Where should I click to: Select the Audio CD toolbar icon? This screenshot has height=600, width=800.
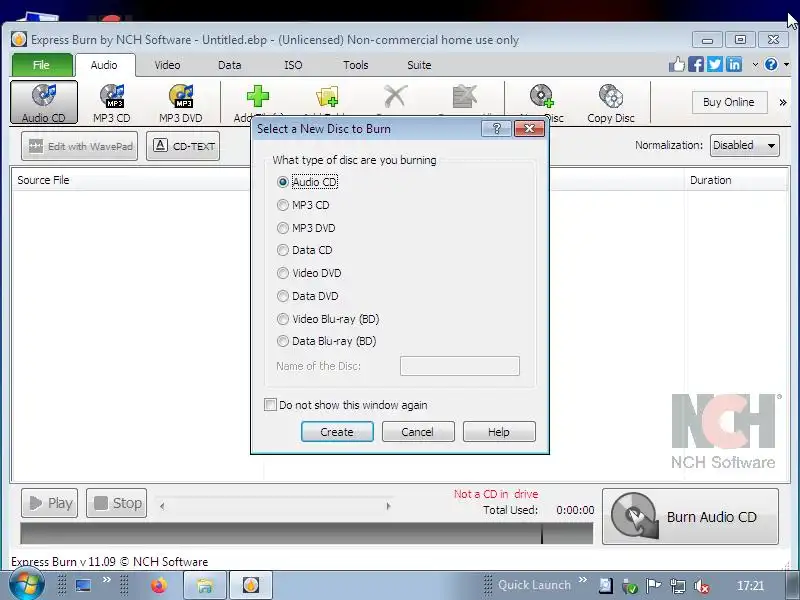44,102
